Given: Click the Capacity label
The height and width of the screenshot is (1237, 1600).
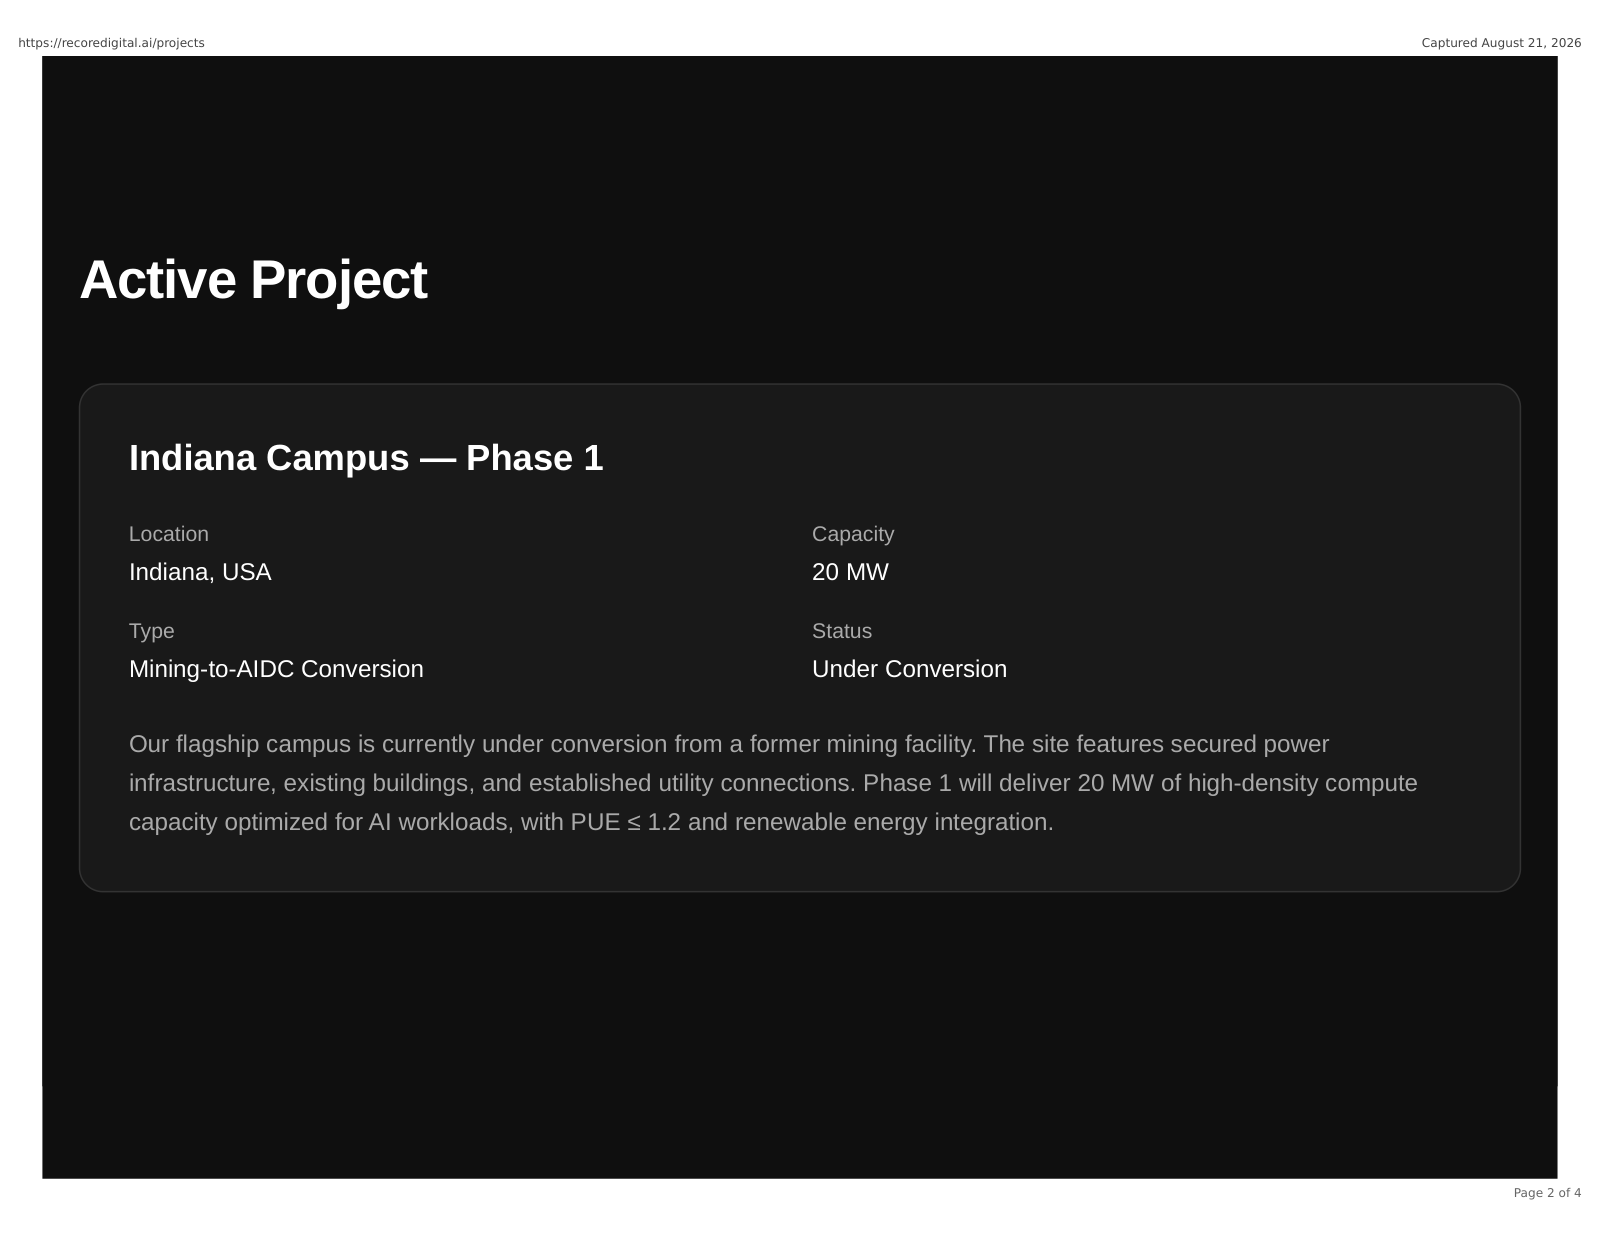Looking at the screenshot, I should pyautogui.click(x=853, y=534).
